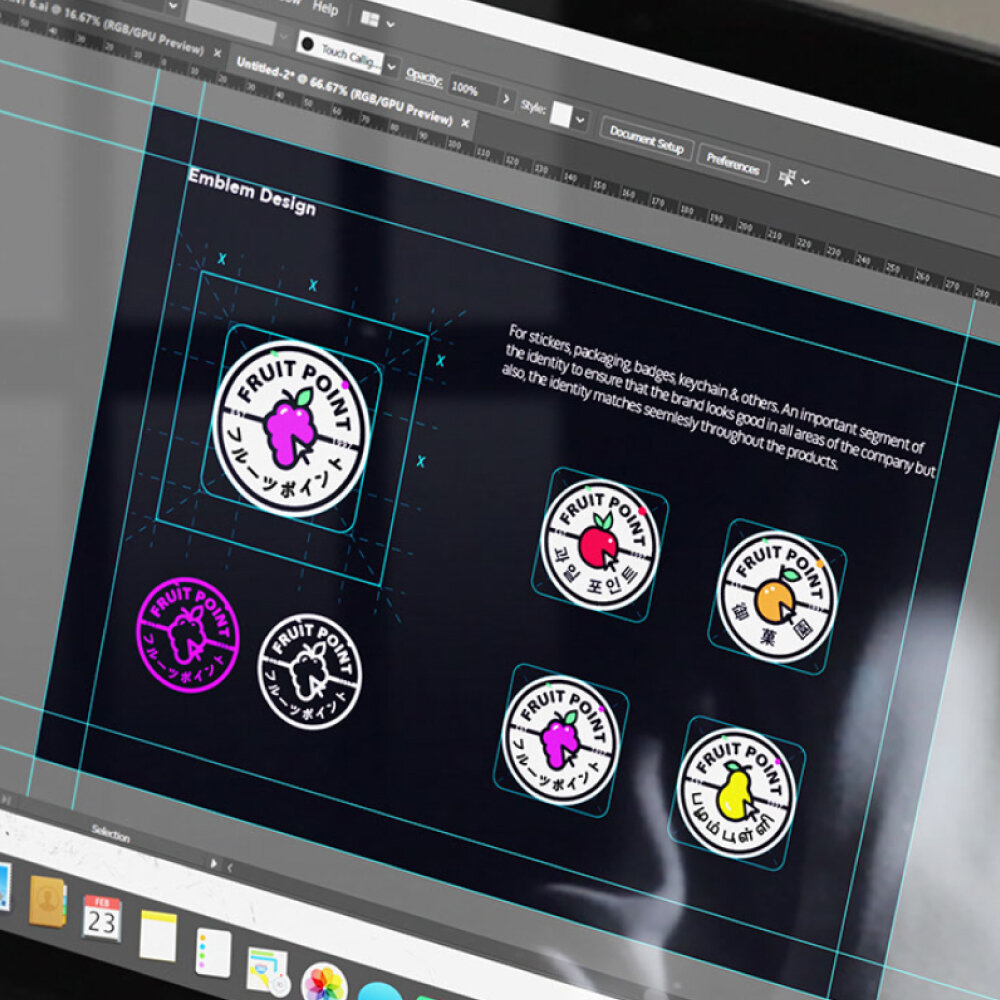The height and width of the screenshot is (1000, 1000).
Task: Click the Document Setup button
Action: 646,140
